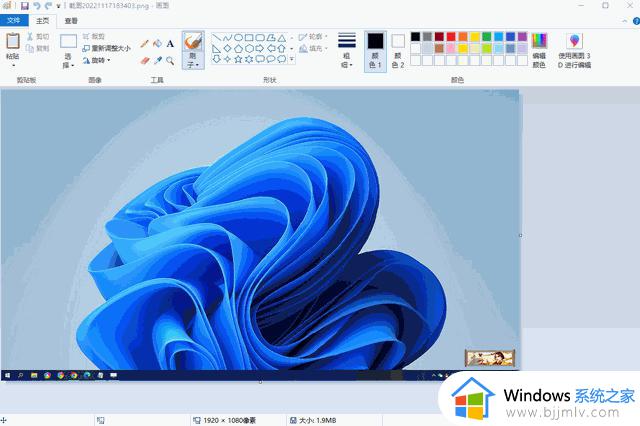Switch to the 主页 (Home) tab
640x426 pixels.
(x=42, y=20)
